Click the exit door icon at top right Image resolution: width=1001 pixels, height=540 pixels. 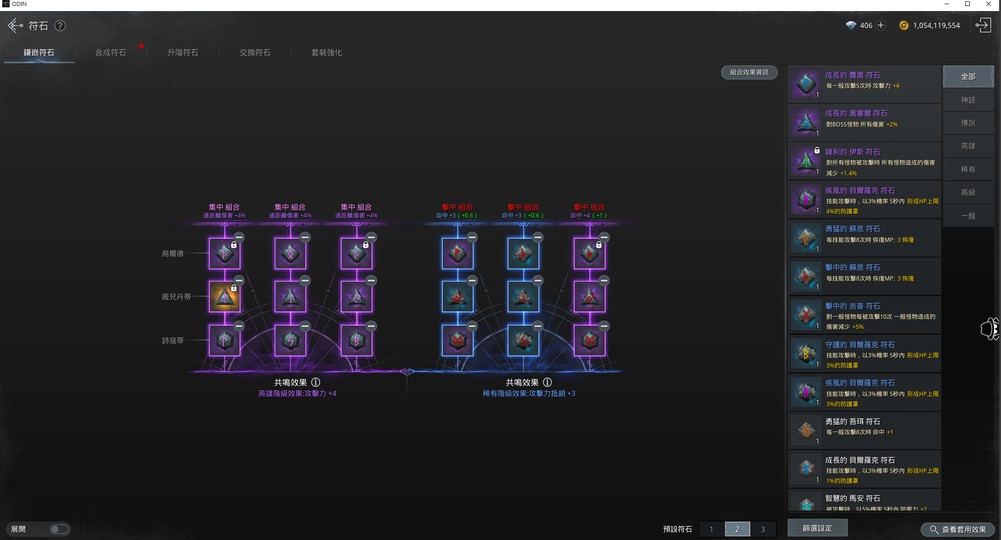point(983,25)
